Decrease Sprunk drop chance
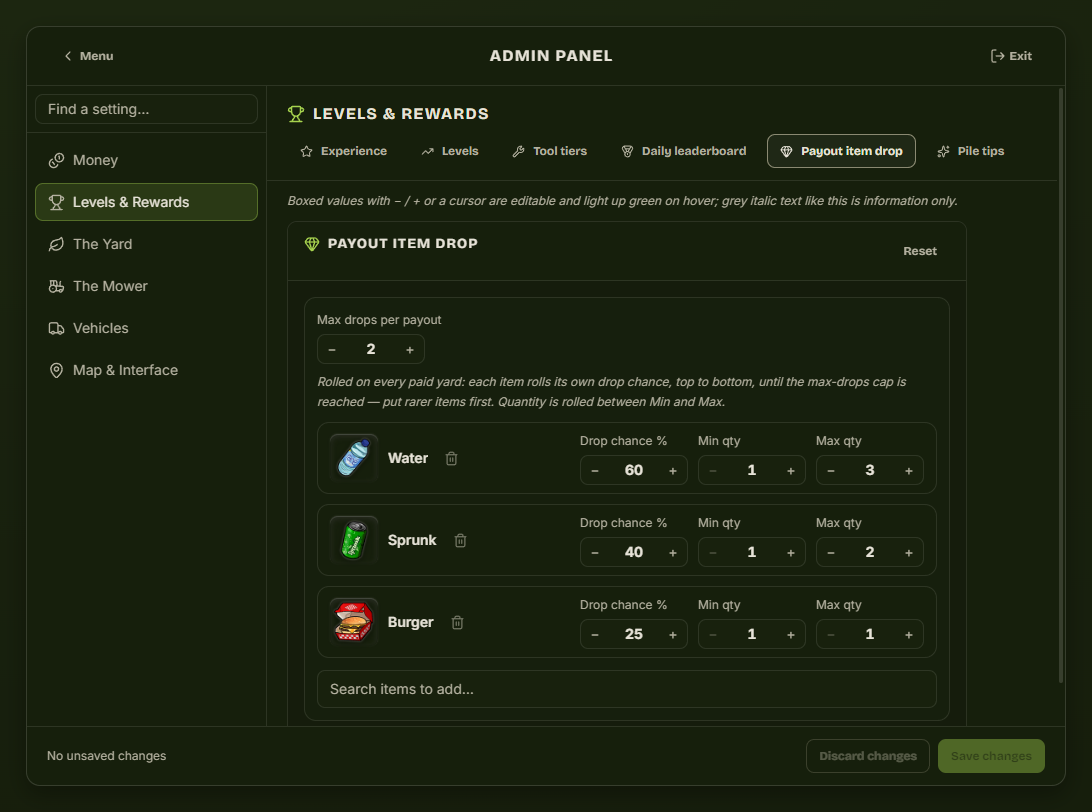The height and width of the screenshot is (812, 1092). pyautogui.click(x=595, y=553)
